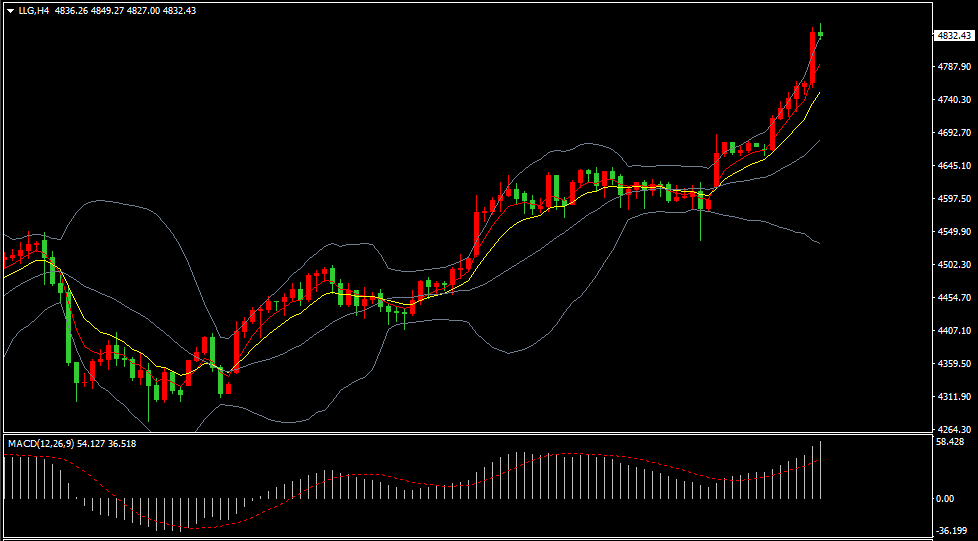Click the 4597.50 price axis label
This screenshot has width=978, height=541.
[954, 199]
